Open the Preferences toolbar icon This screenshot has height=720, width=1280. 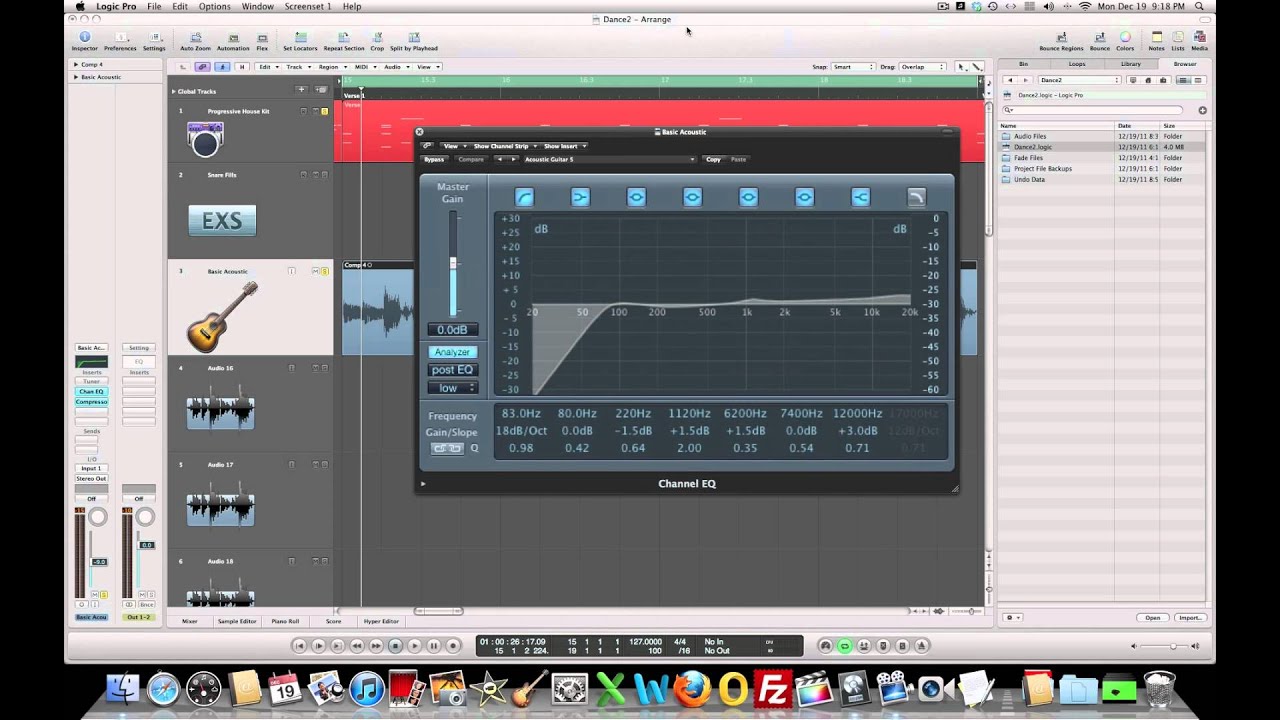pos(120,40)
